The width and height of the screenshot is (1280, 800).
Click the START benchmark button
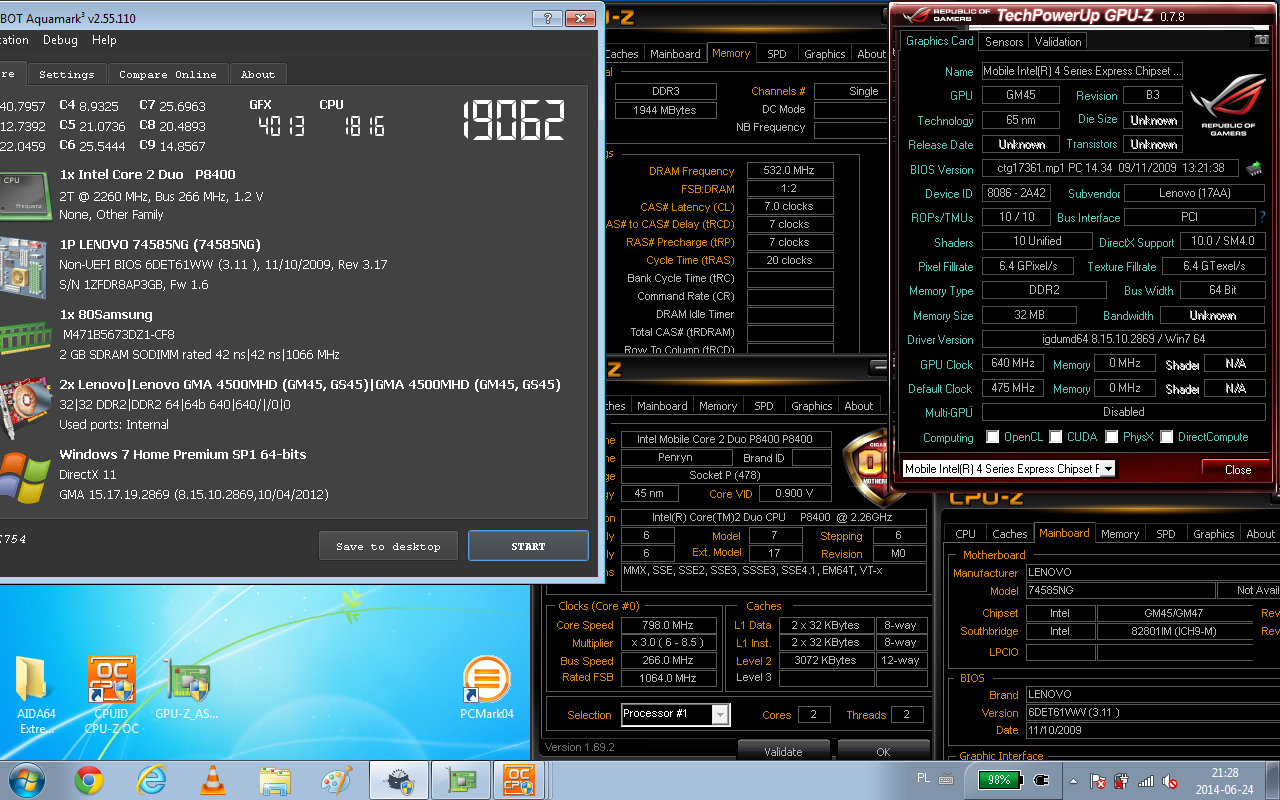coord(528,546)
